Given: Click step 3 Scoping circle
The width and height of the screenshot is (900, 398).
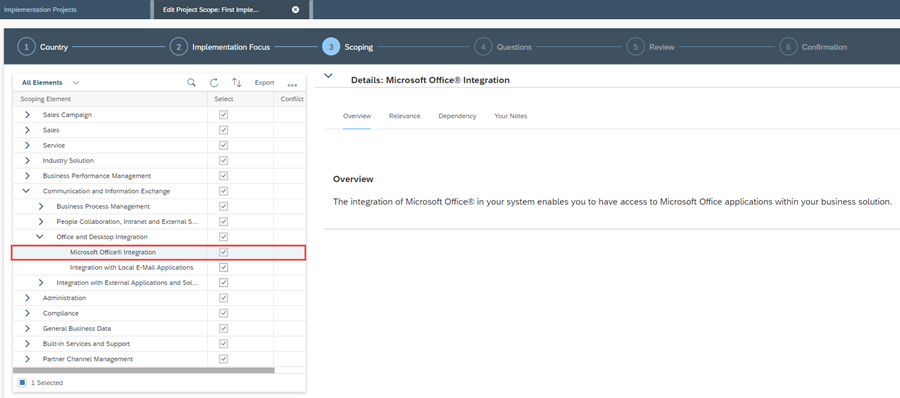Looking at the screenshot, I should pyautogui.click(x=331, y=47).
